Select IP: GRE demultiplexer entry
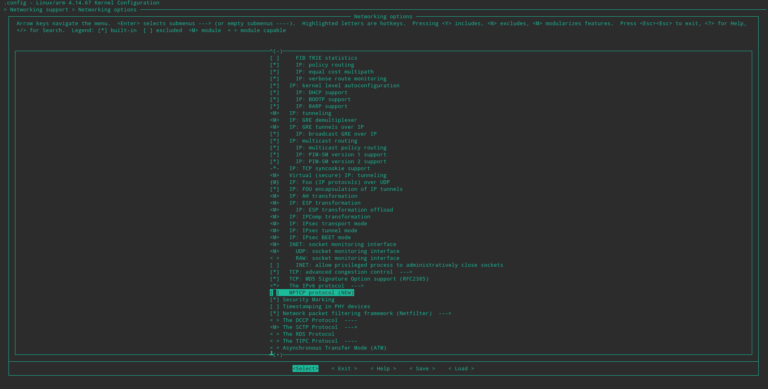768x389 pixels. click(x=313, y=120)
